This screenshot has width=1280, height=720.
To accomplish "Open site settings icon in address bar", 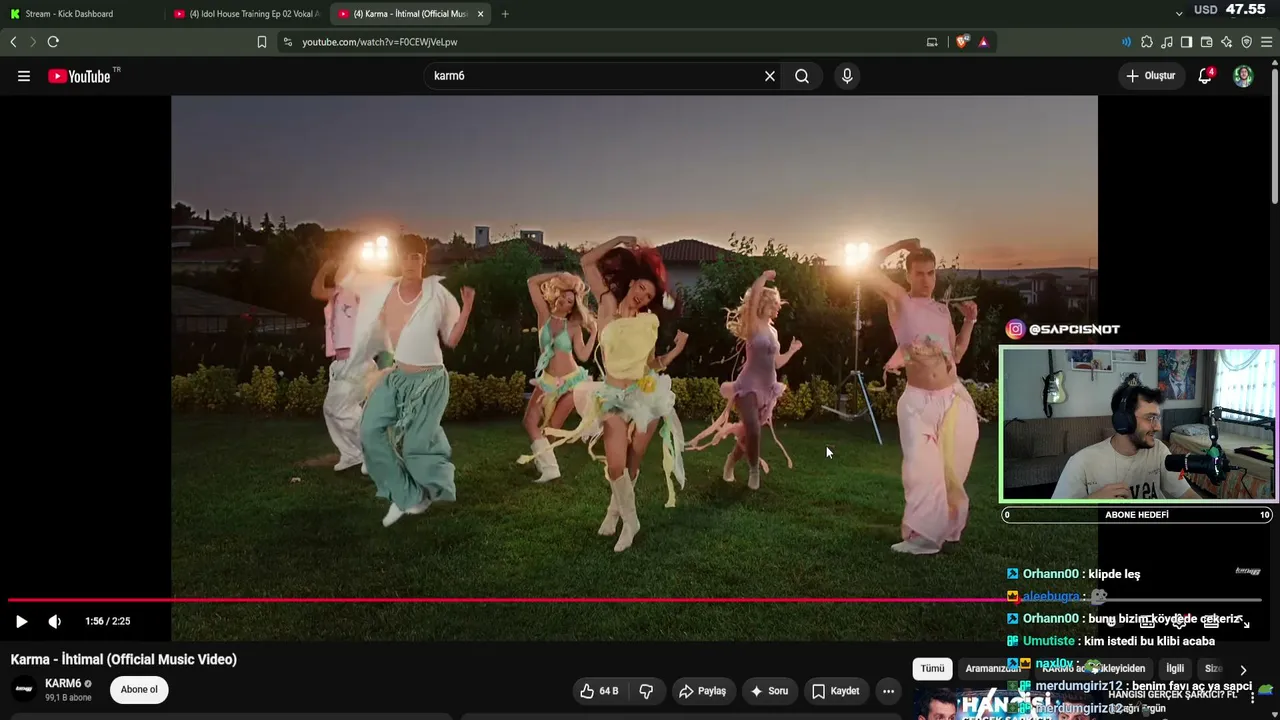I will [x=288, y=42].
